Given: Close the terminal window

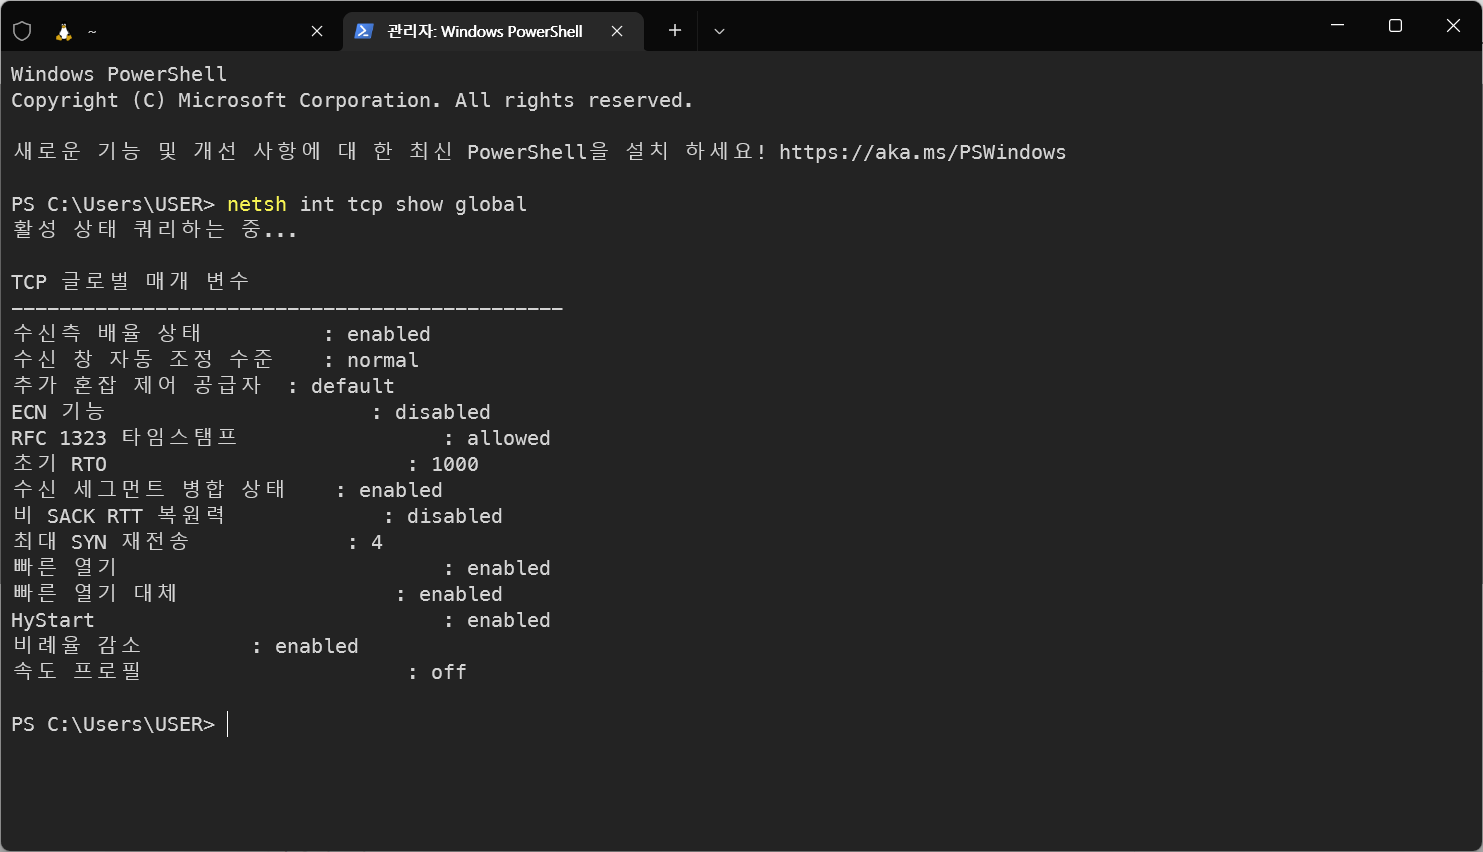Looking at the screenshot, I should click(x=1453, y=26).
